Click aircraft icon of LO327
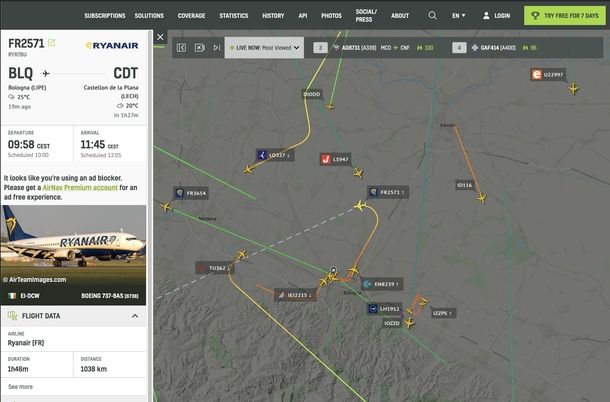Image resolution: width=610 pixels, height=402 pixels. [x=248, y=169]
